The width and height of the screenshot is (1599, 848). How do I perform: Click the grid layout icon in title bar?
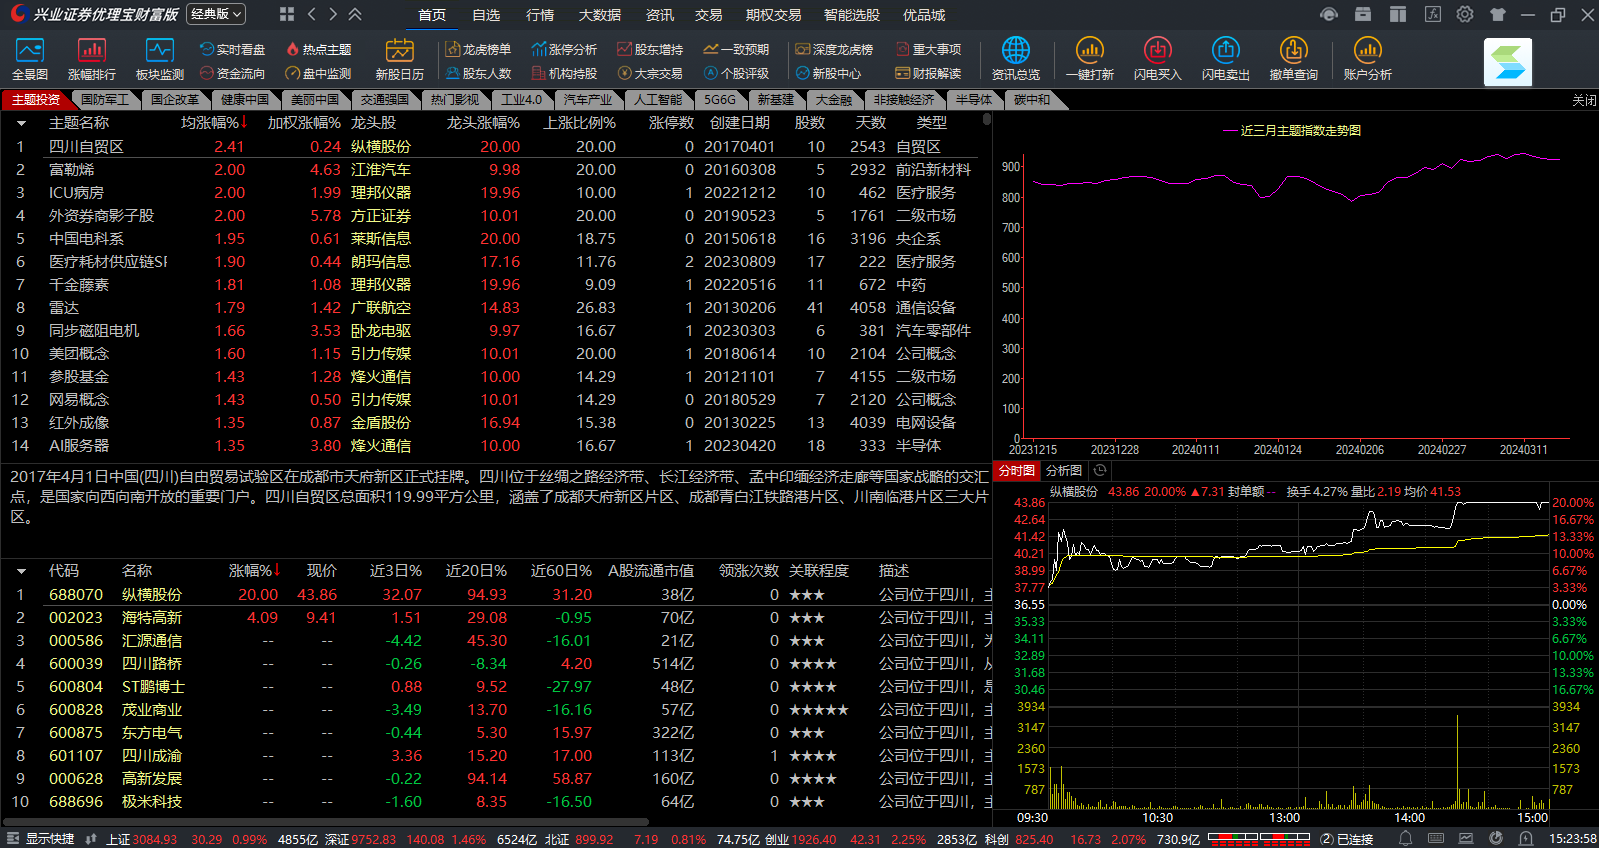pyautogui.click(x=287, y=14)
